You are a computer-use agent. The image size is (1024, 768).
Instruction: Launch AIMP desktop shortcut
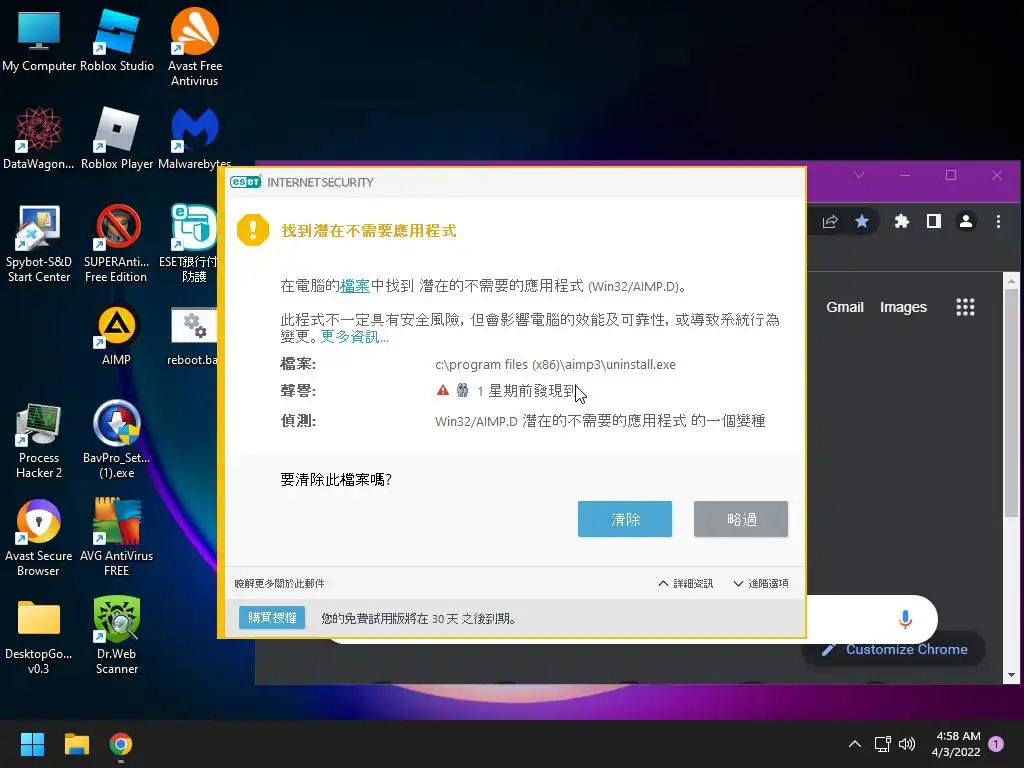click(117, 336)
